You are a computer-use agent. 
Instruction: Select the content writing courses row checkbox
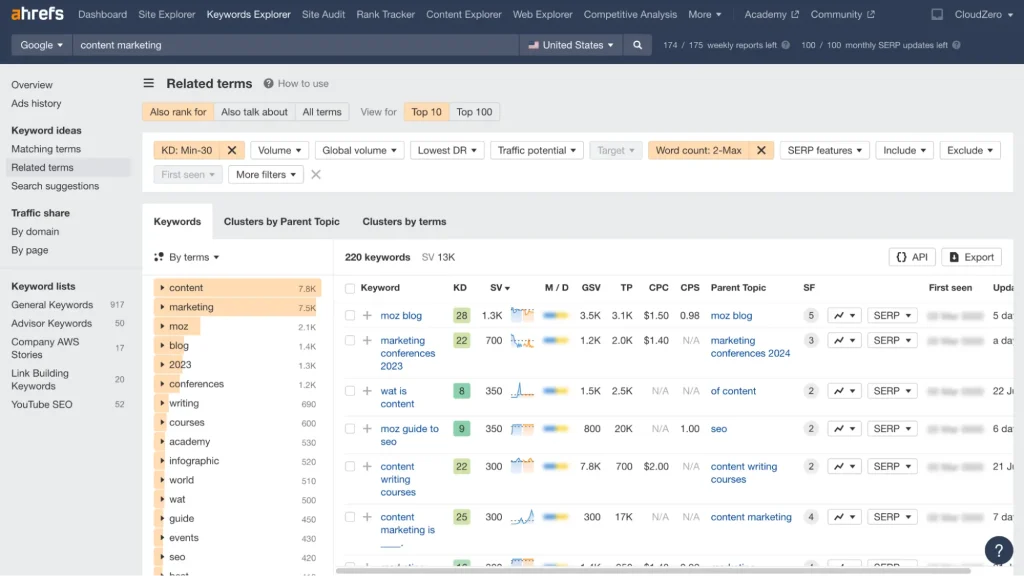pos(352,466)
